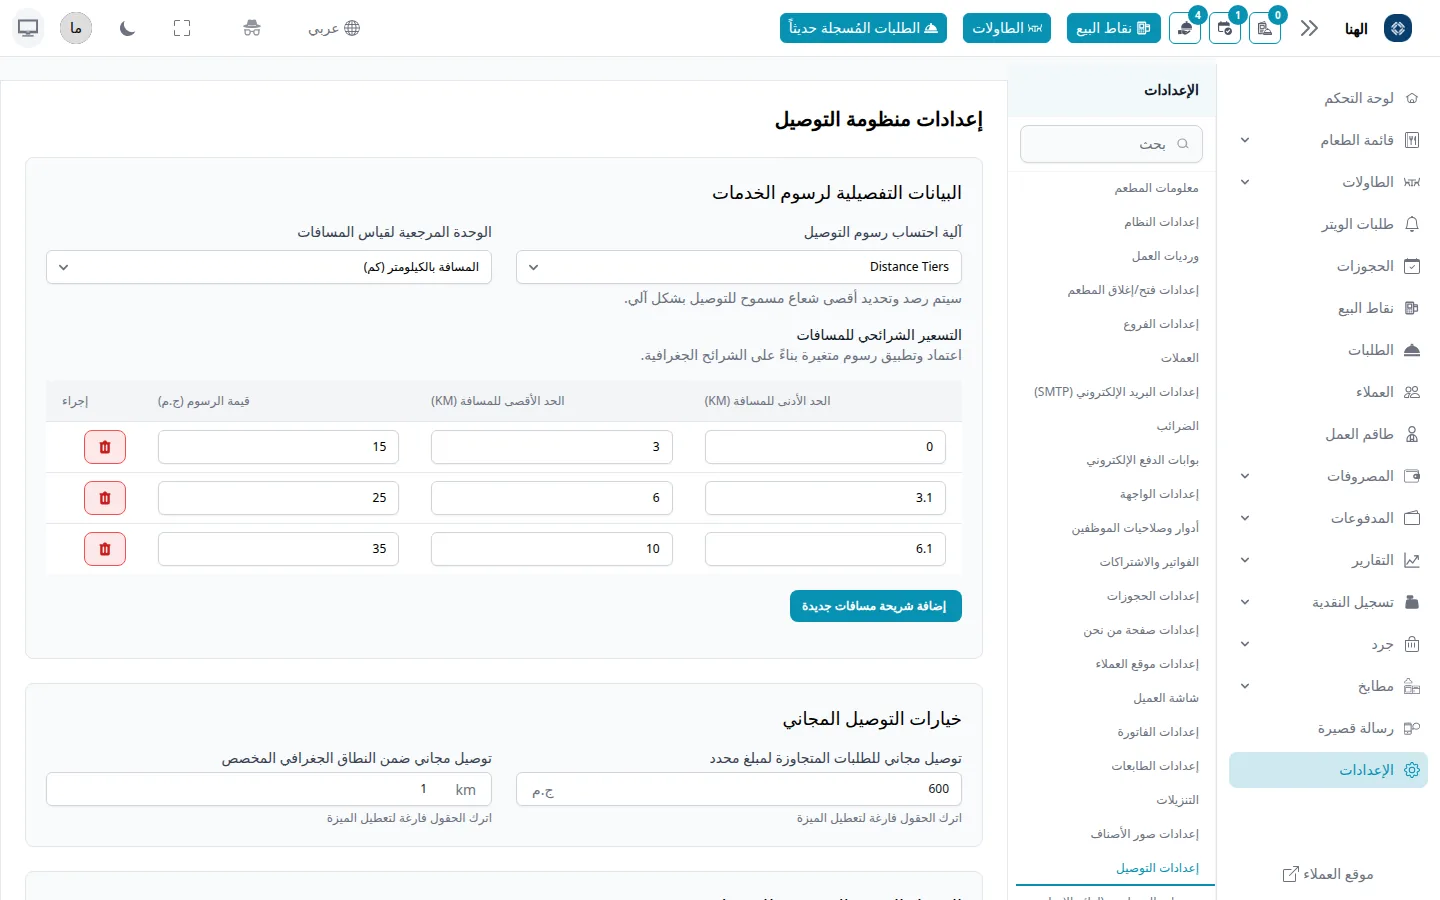The image size is (1440, 900).
Task: Expand التقارير sidebar menu
Action: pyautogui.click(x=1329, y=560)
